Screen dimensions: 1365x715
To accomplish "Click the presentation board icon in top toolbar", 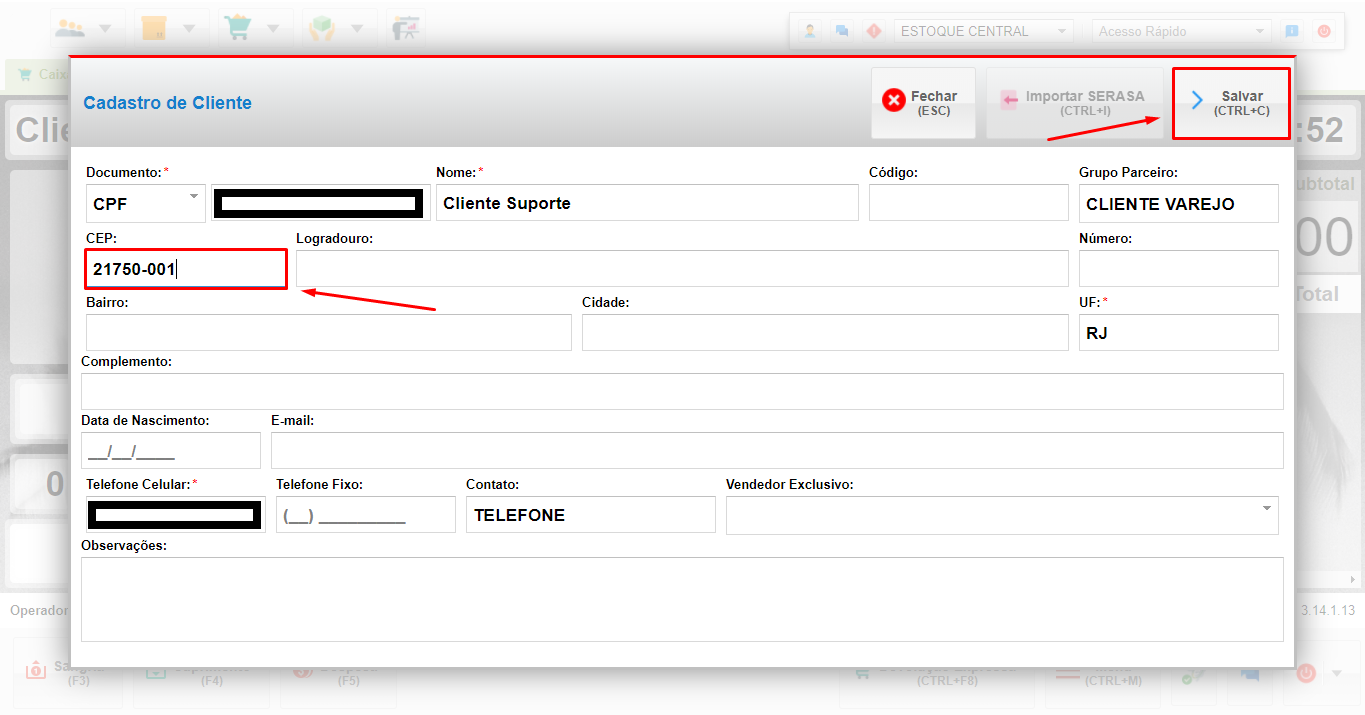I will pyautogui.click(x=406, y=28).
